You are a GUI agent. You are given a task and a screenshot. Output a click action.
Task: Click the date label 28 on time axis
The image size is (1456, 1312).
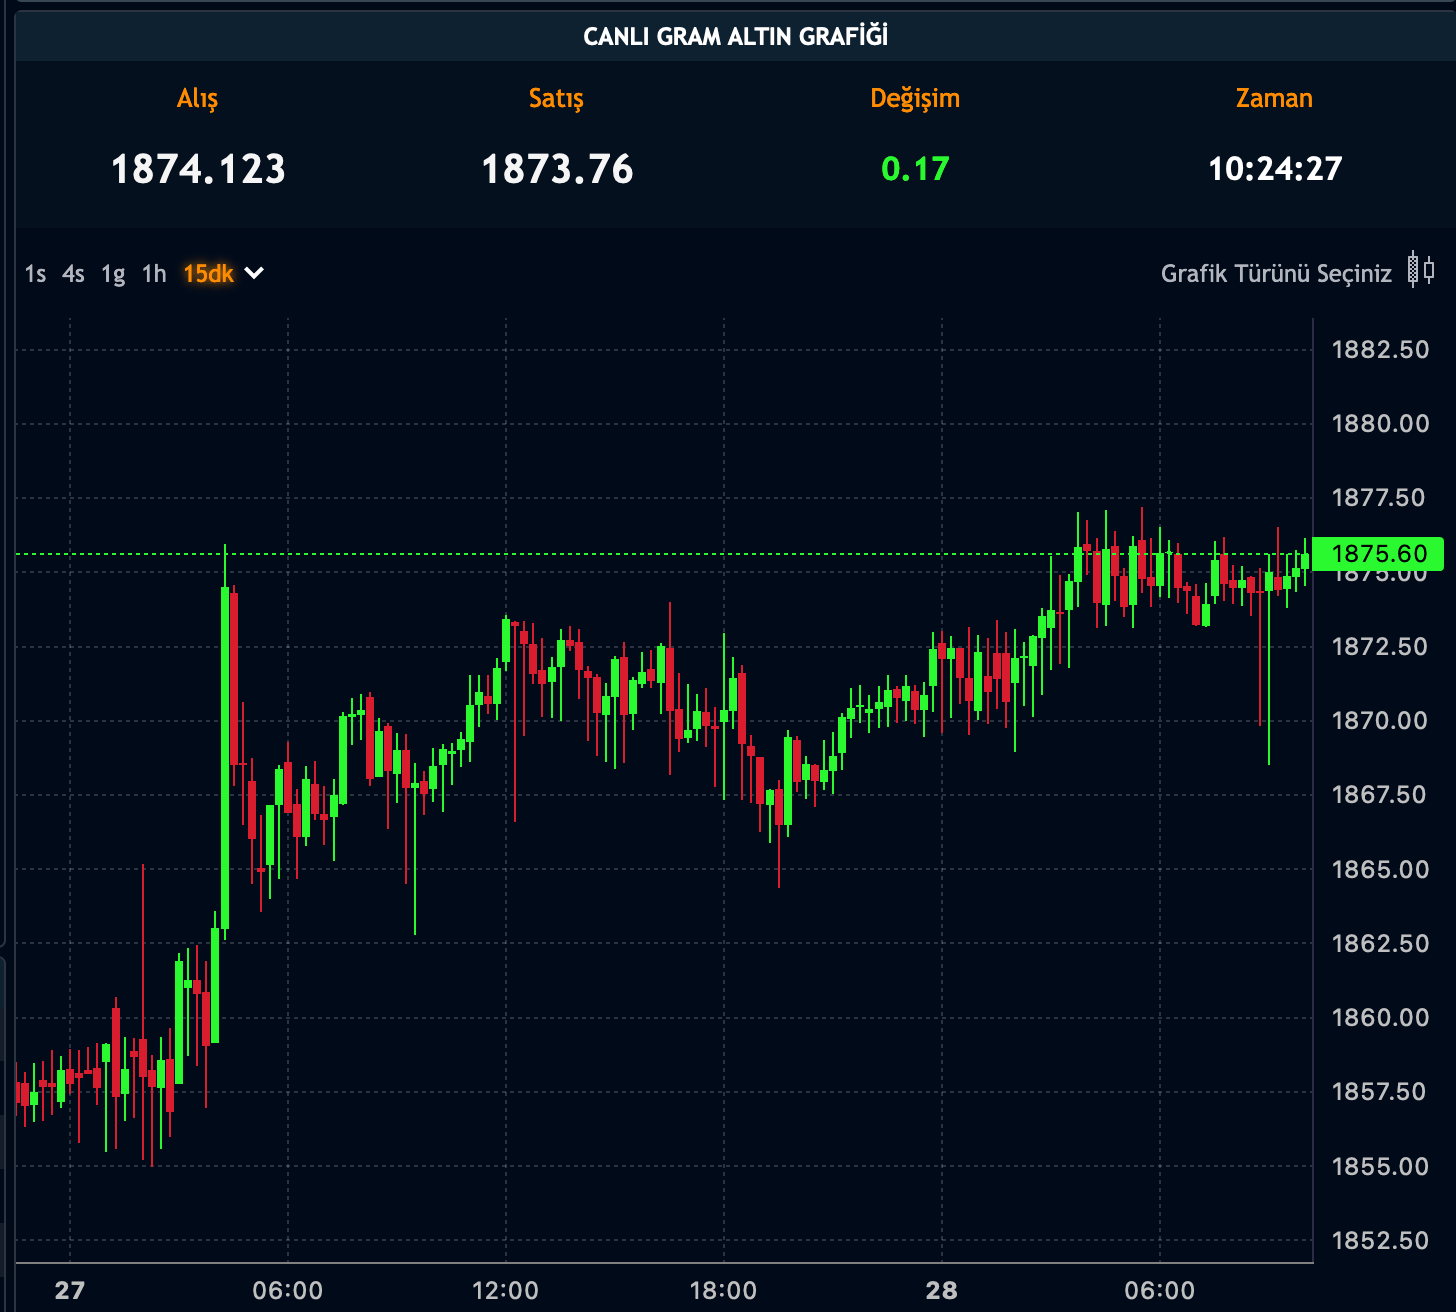pos(942,1291)
